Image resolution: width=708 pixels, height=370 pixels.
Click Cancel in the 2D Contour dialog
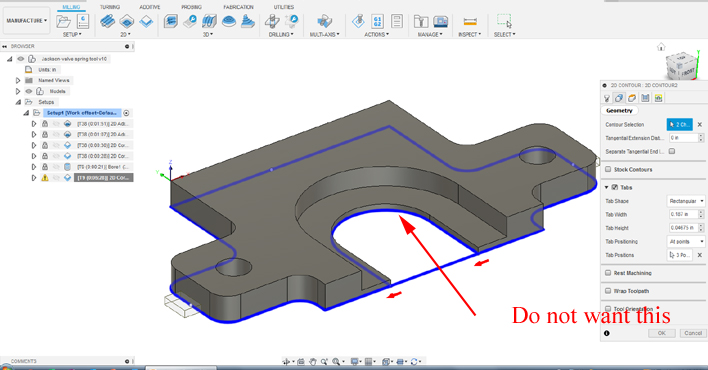(693, 333)
